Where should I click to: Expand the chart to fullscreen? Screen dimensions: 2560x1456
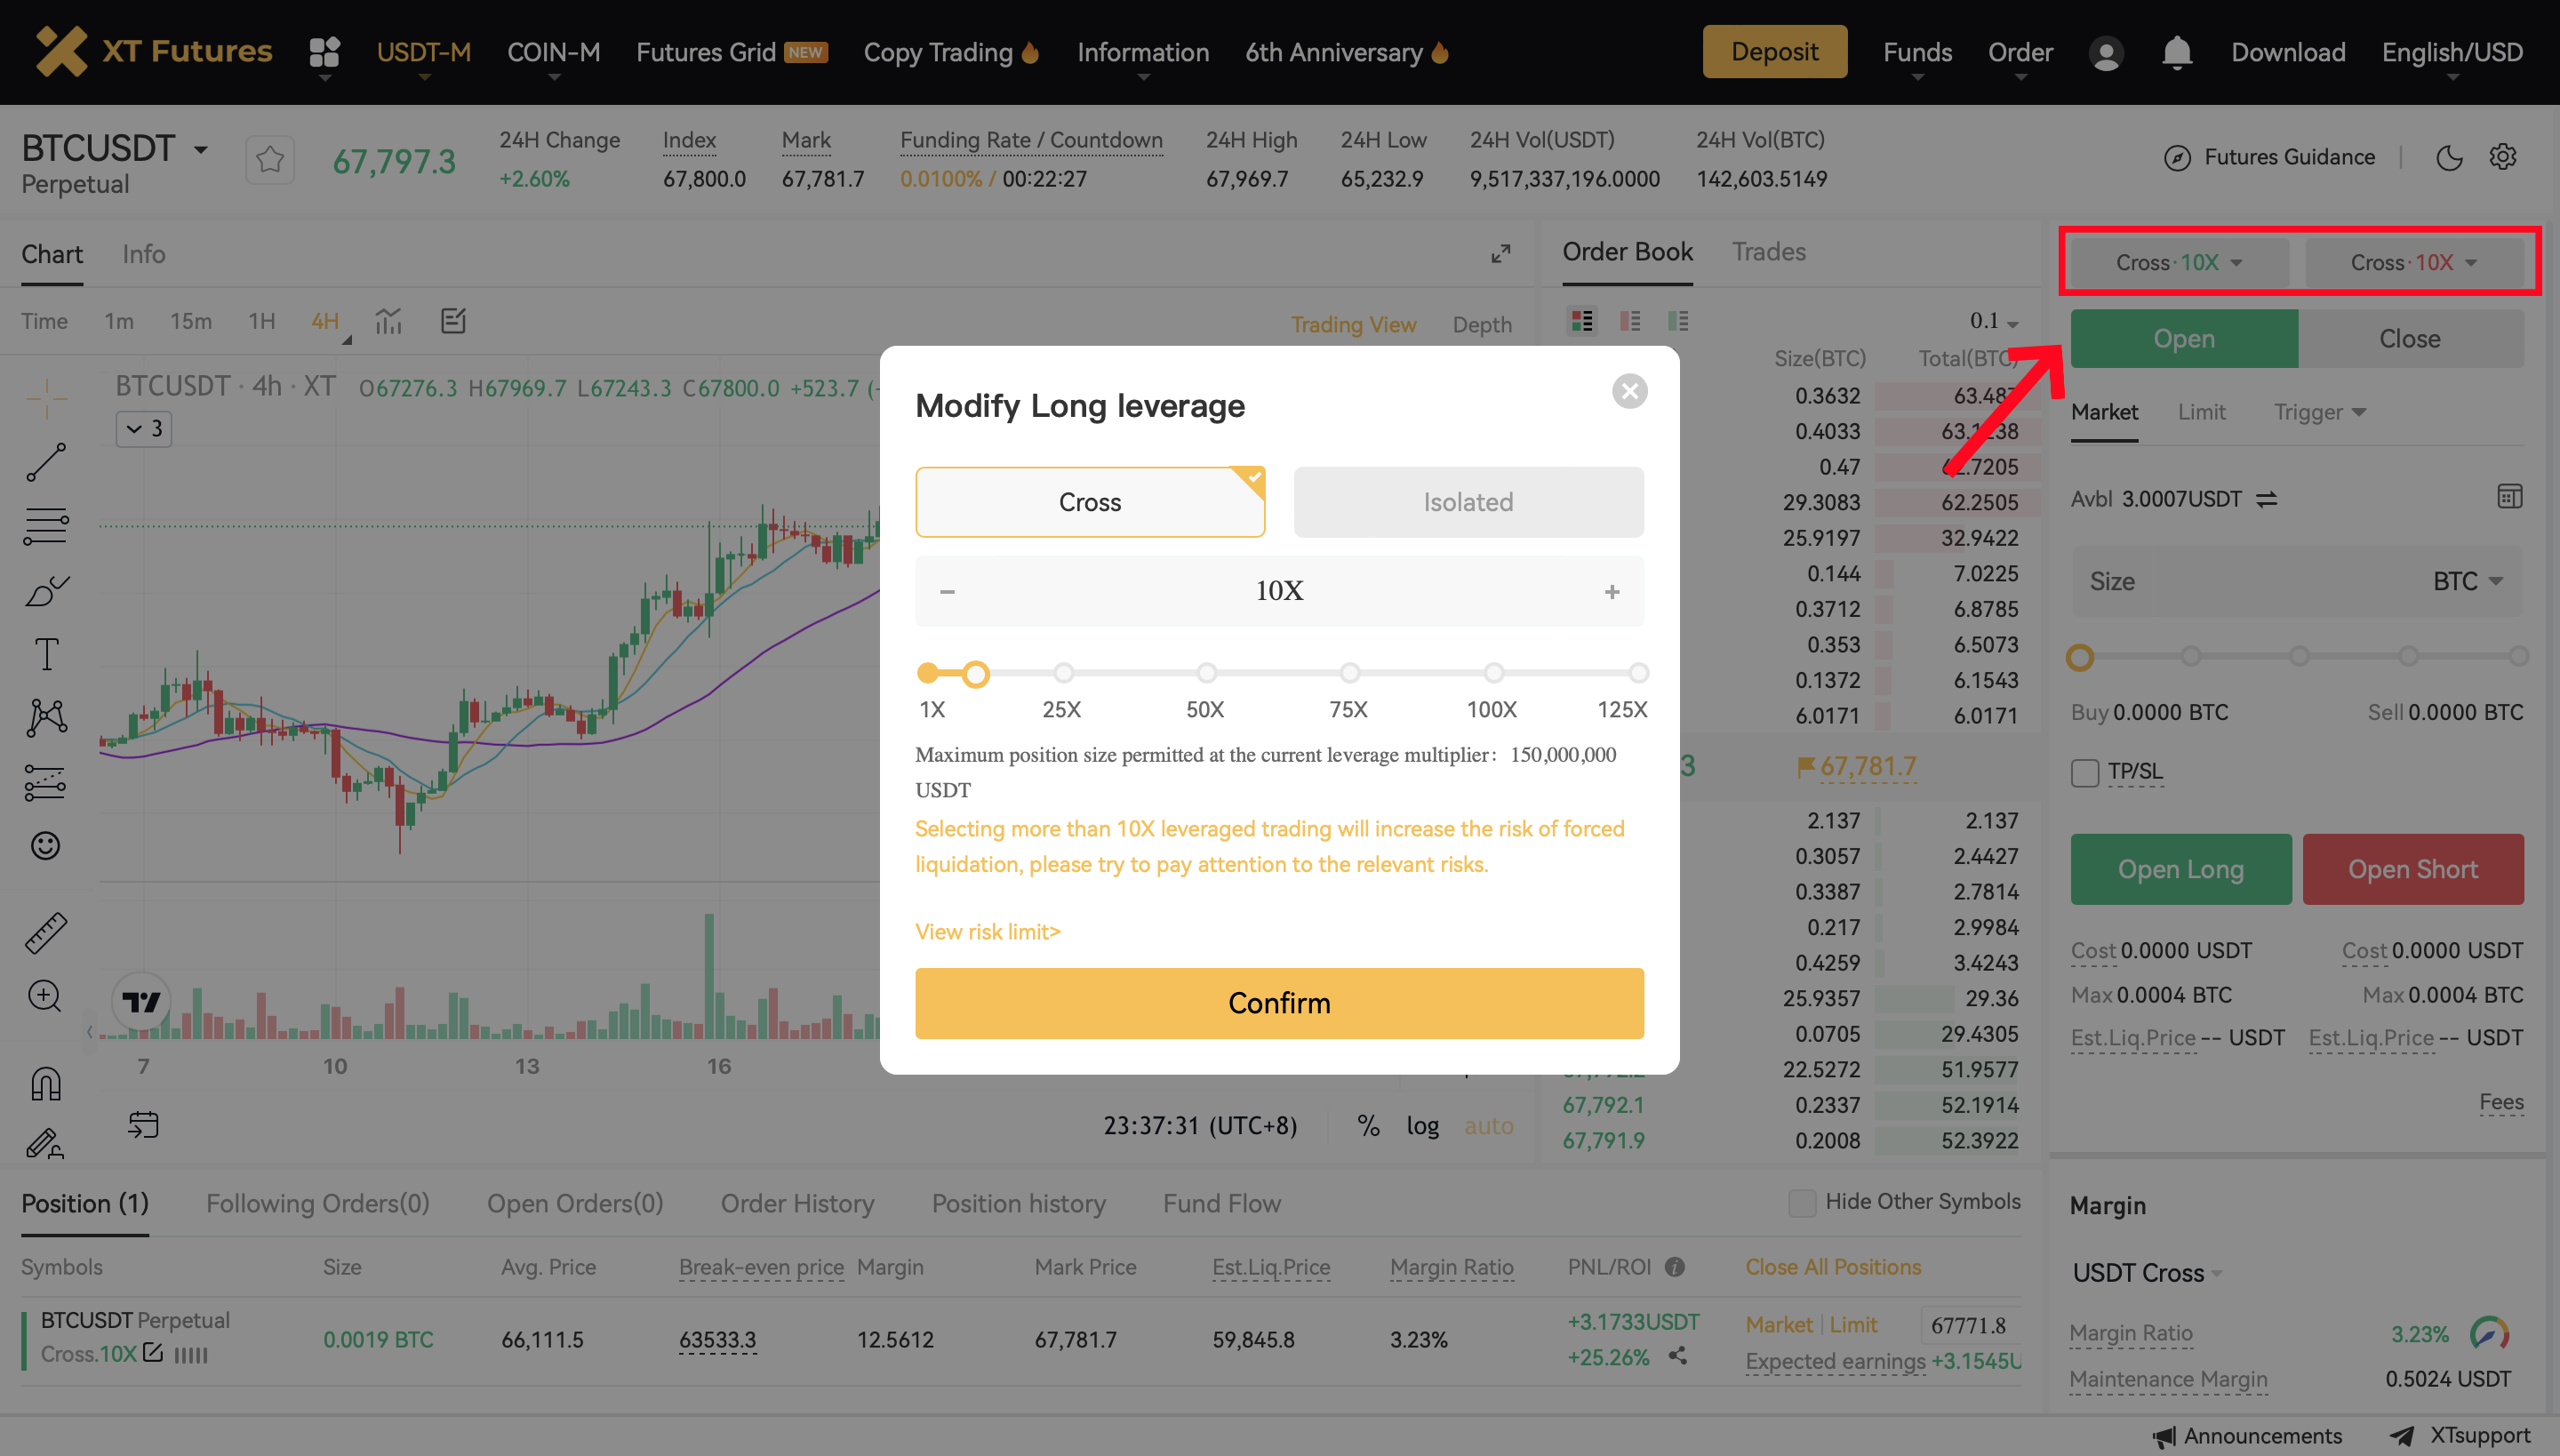click(x=1500, y=254)
